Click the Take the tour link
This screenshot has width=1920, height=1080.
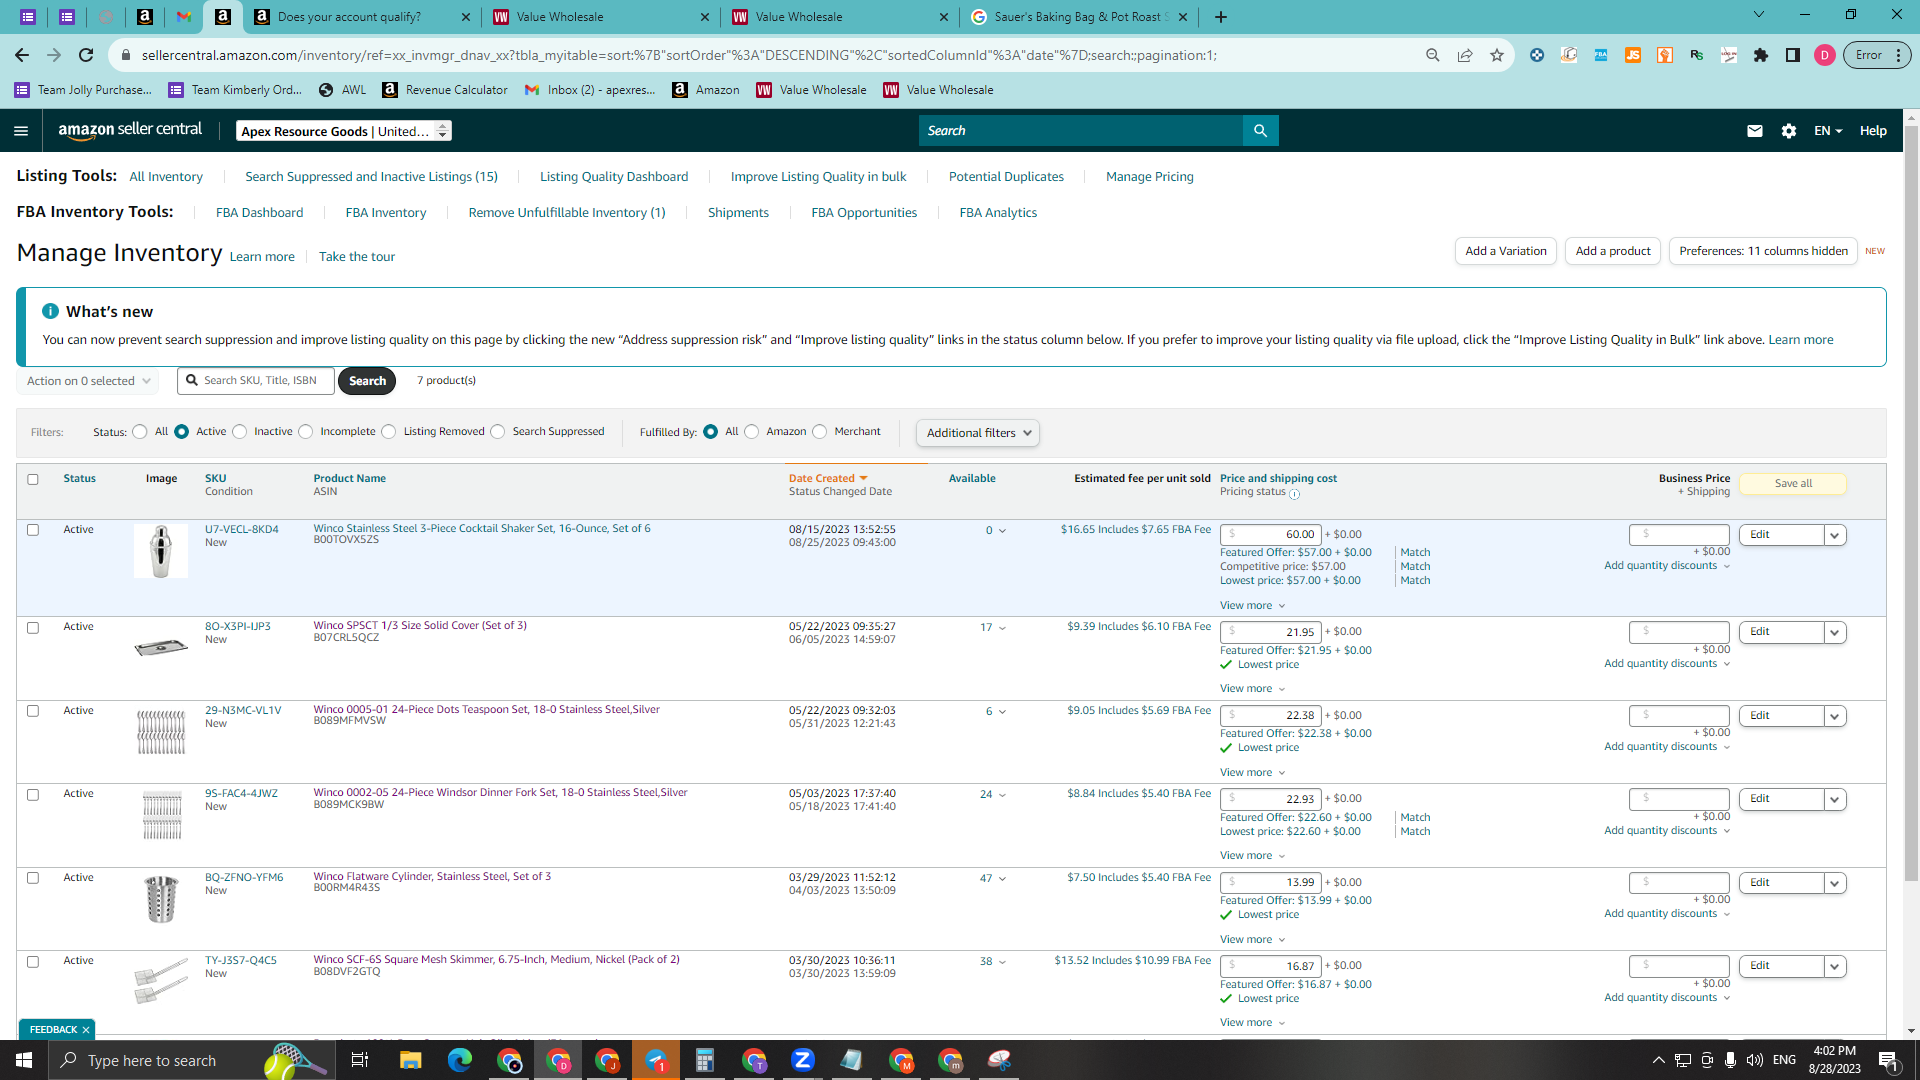tap(357, 257)
